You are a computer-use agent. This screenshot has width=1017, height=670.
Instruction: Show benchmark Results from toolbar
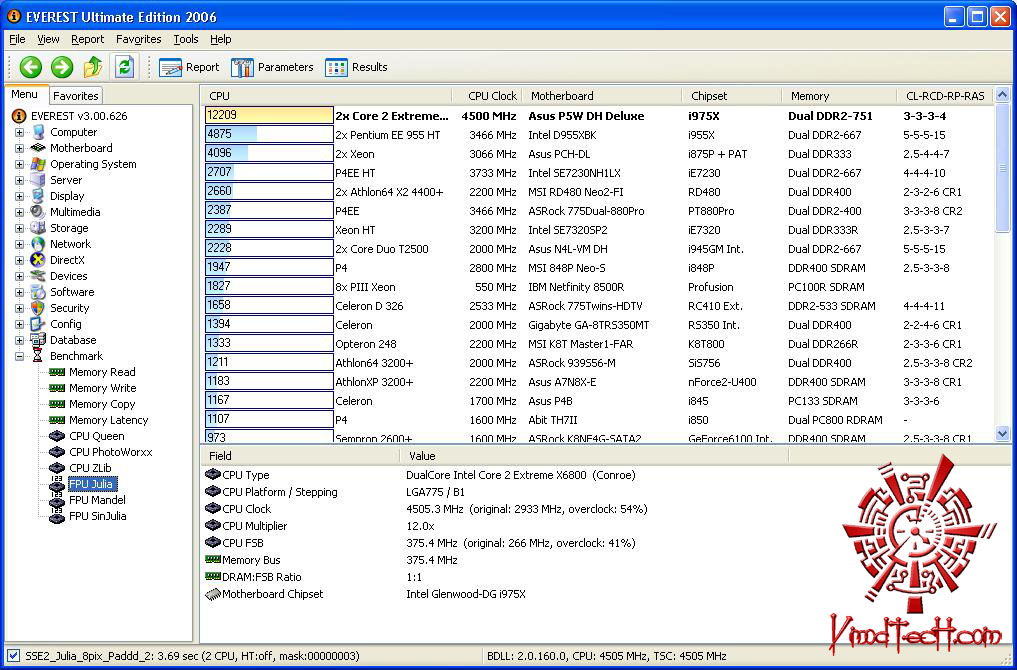point(357,67)
